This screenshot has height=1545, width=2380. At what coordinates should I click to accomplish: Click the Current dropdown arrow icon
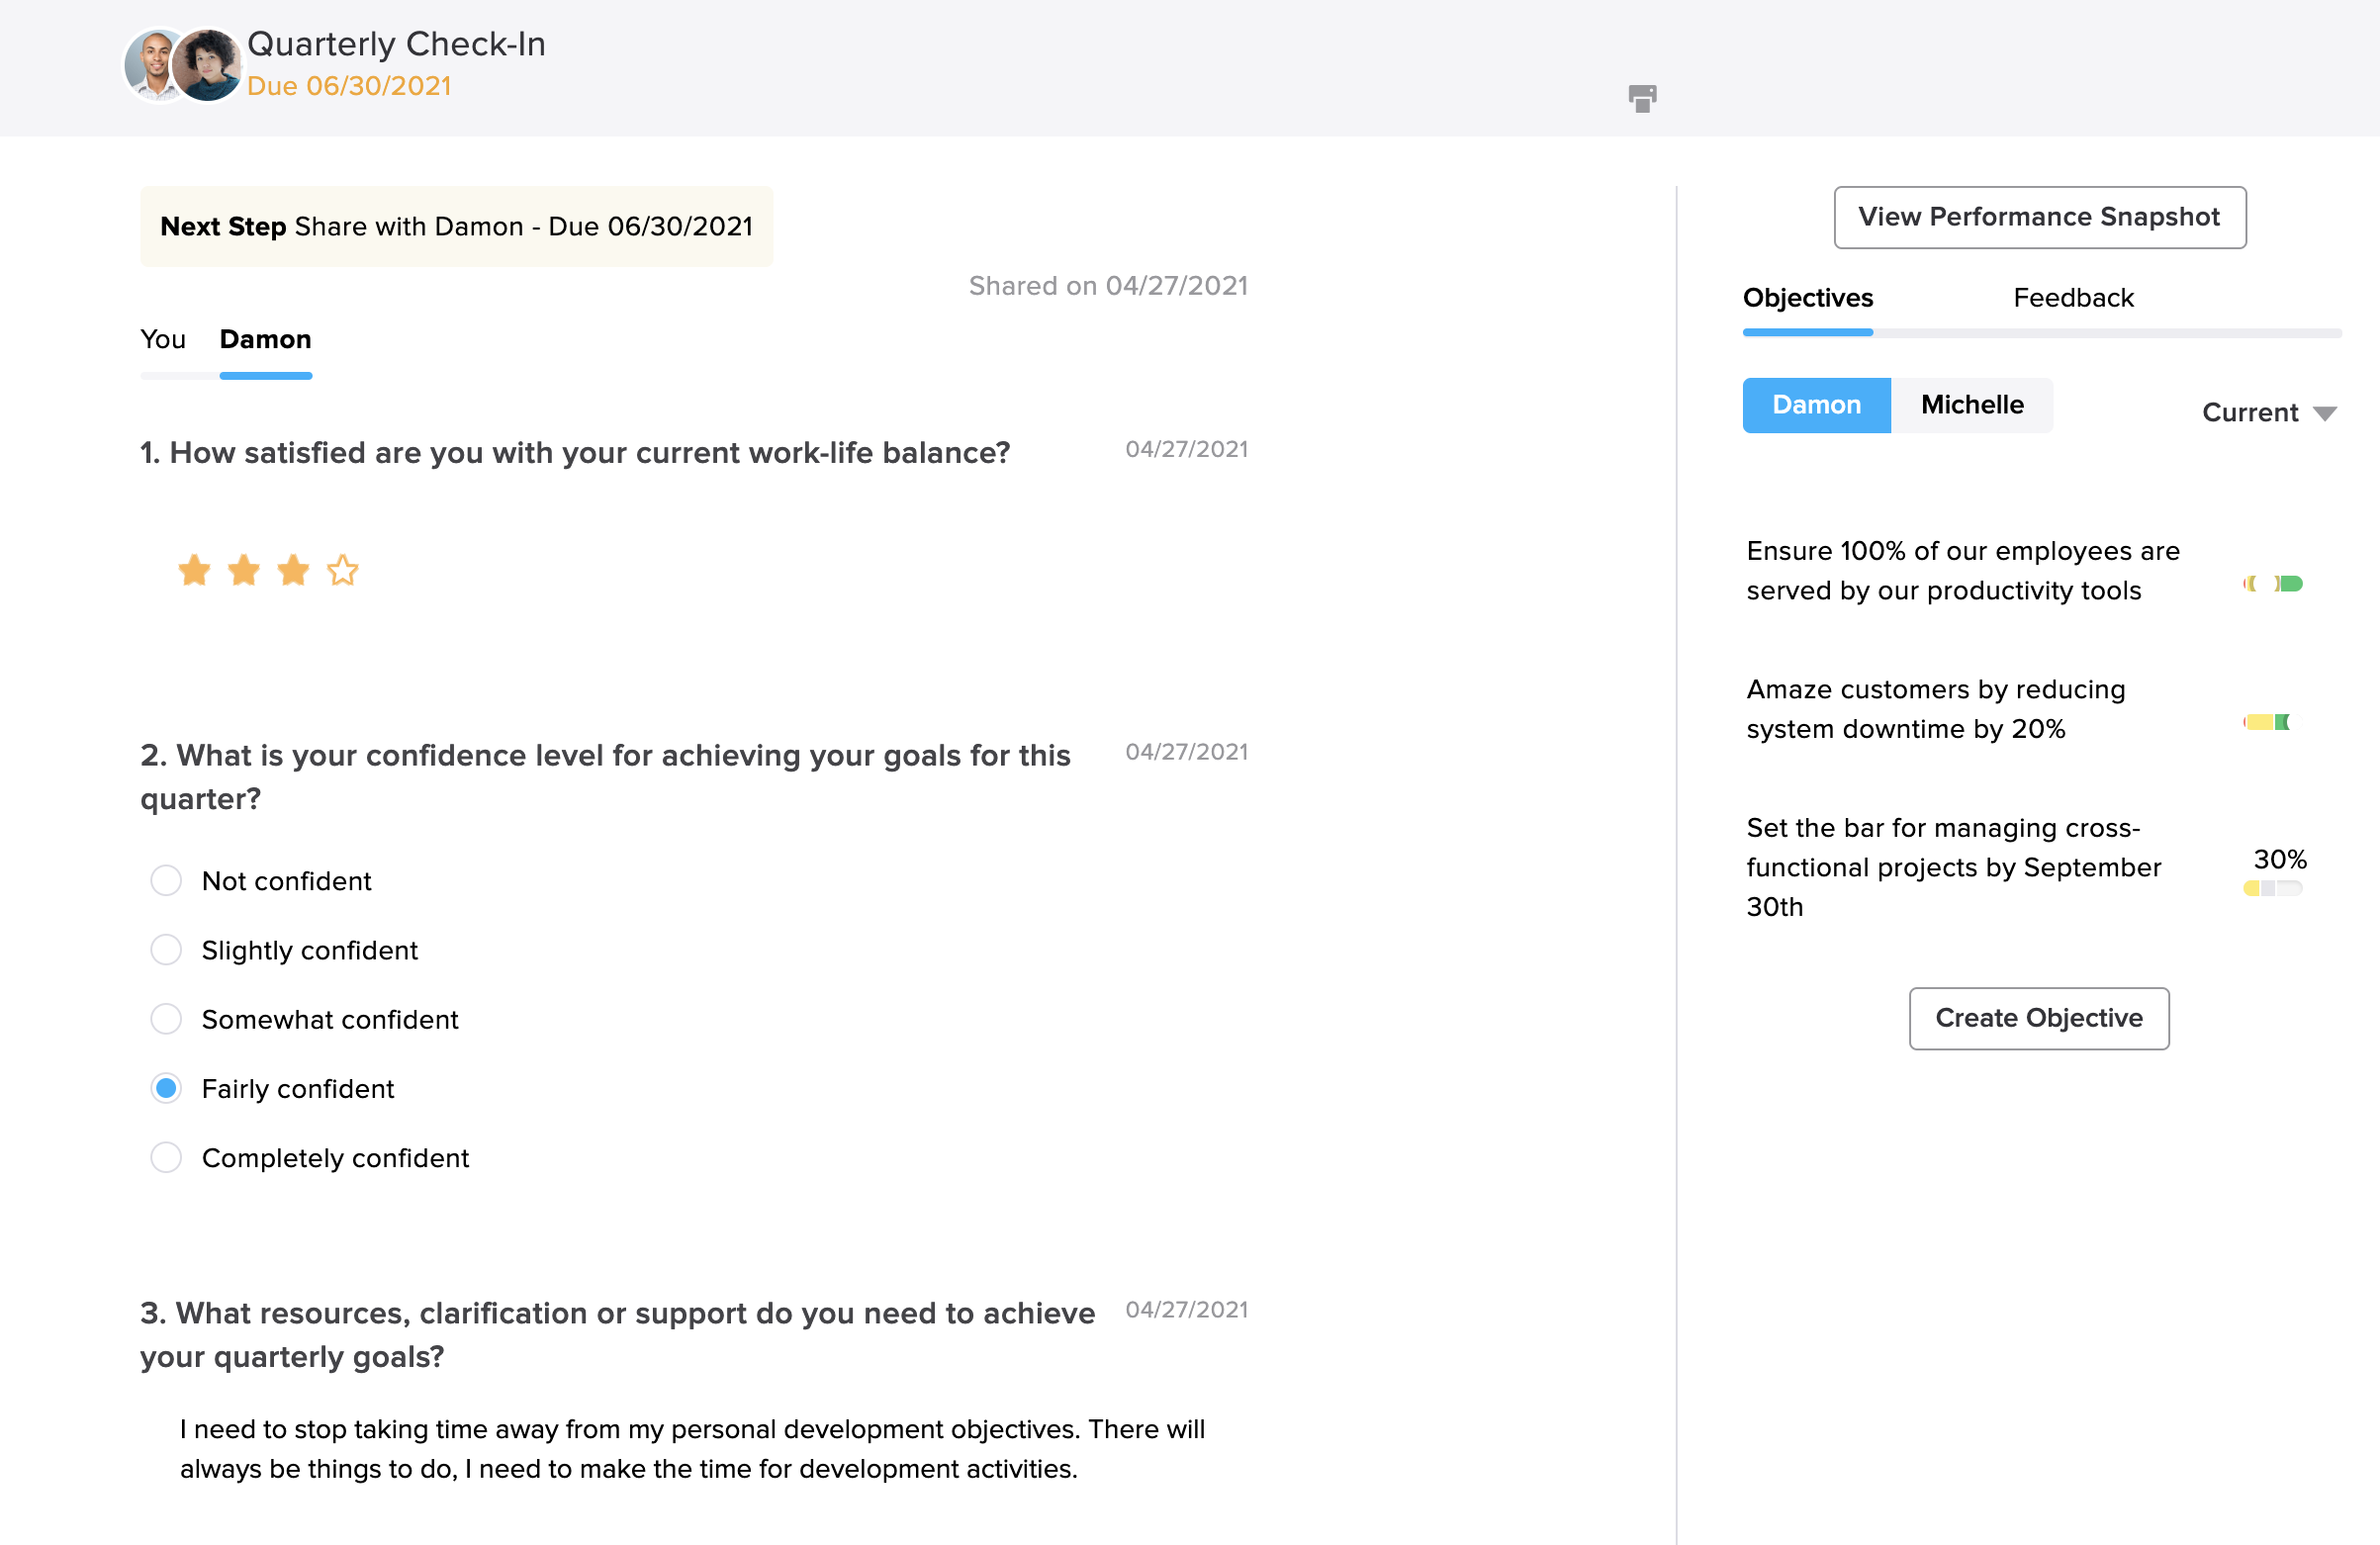click(x=2325, y=414)
